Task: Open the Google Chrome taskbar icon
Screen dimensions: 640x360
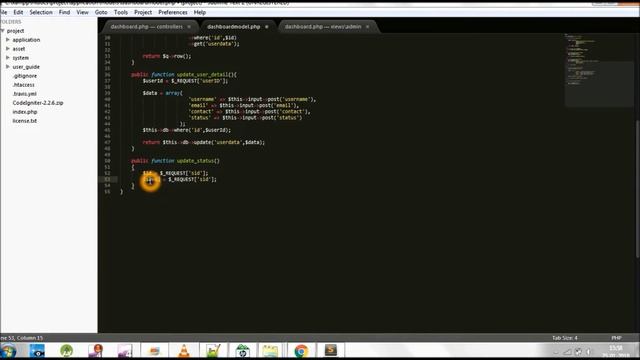Action: coord(301,351)
